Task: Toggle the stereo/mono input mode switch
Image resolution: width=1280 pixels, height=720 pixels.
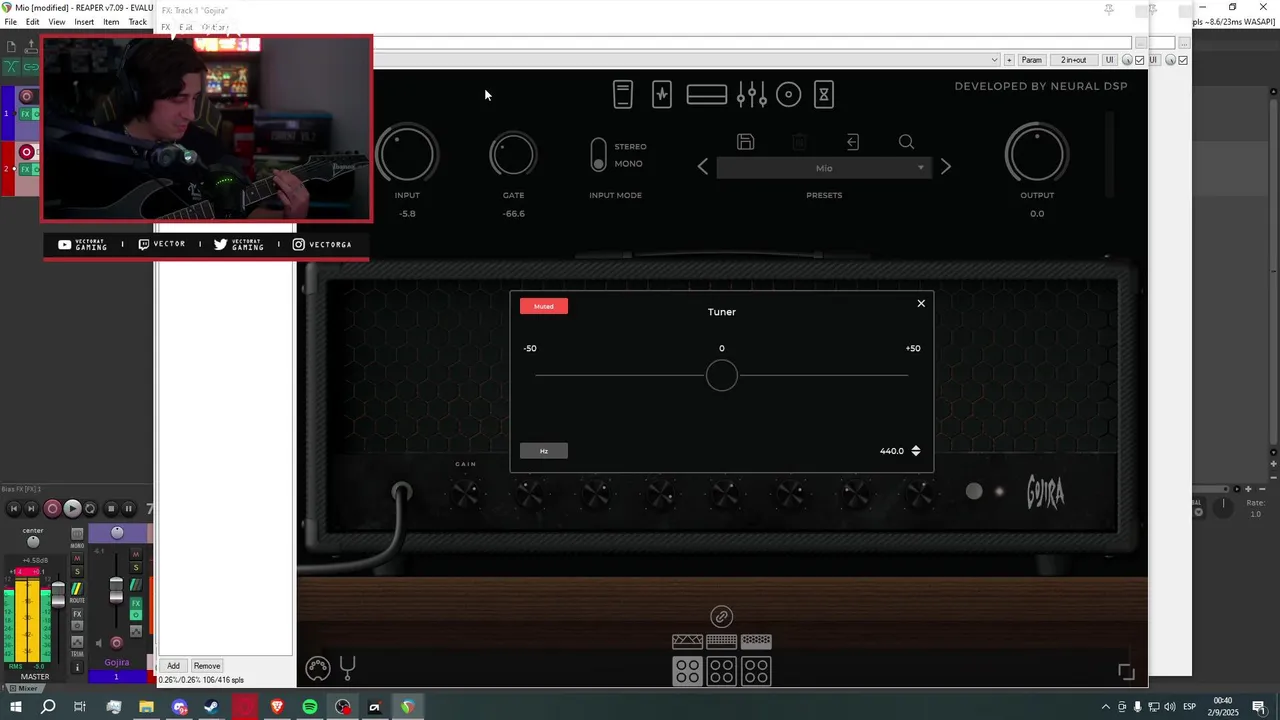Action: pyautogui.click(x=598, y=155)
